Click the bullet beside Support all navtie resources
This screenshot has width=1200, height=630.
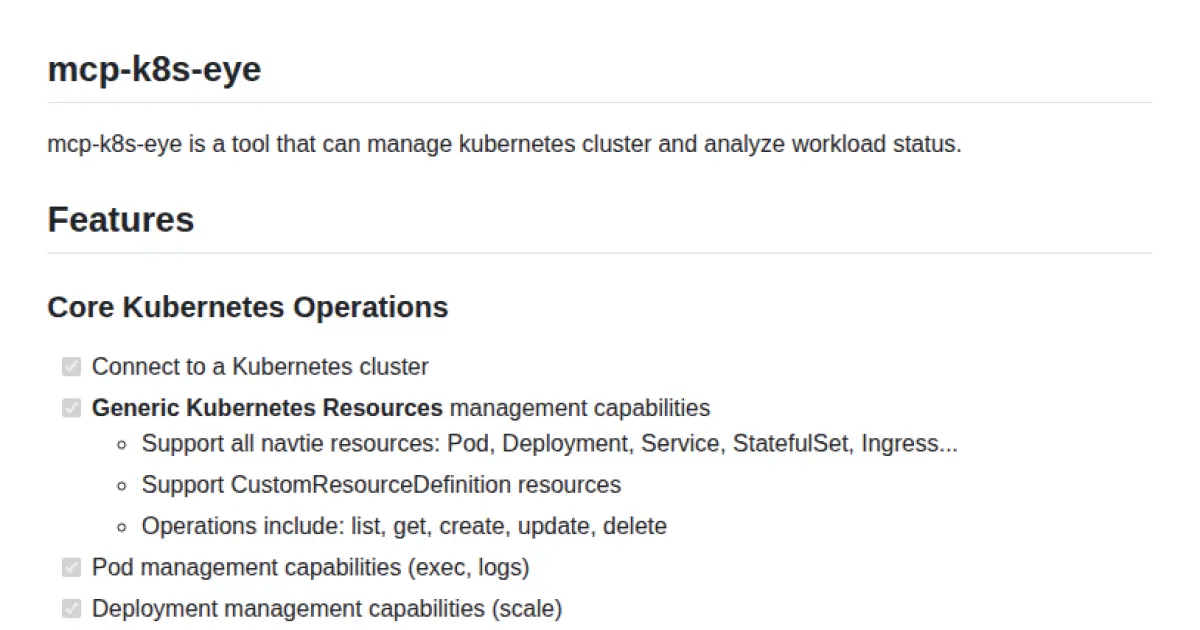[x=122, y=444]
